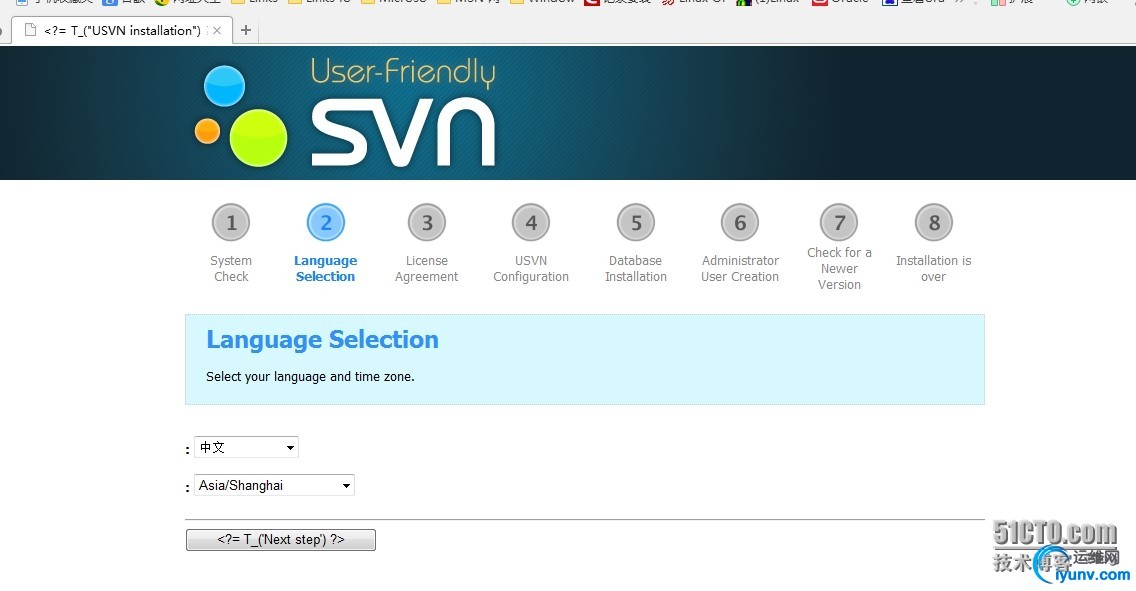Click 'Select your language and time zone.' text
1136x591 pixels.
(310, 377)
